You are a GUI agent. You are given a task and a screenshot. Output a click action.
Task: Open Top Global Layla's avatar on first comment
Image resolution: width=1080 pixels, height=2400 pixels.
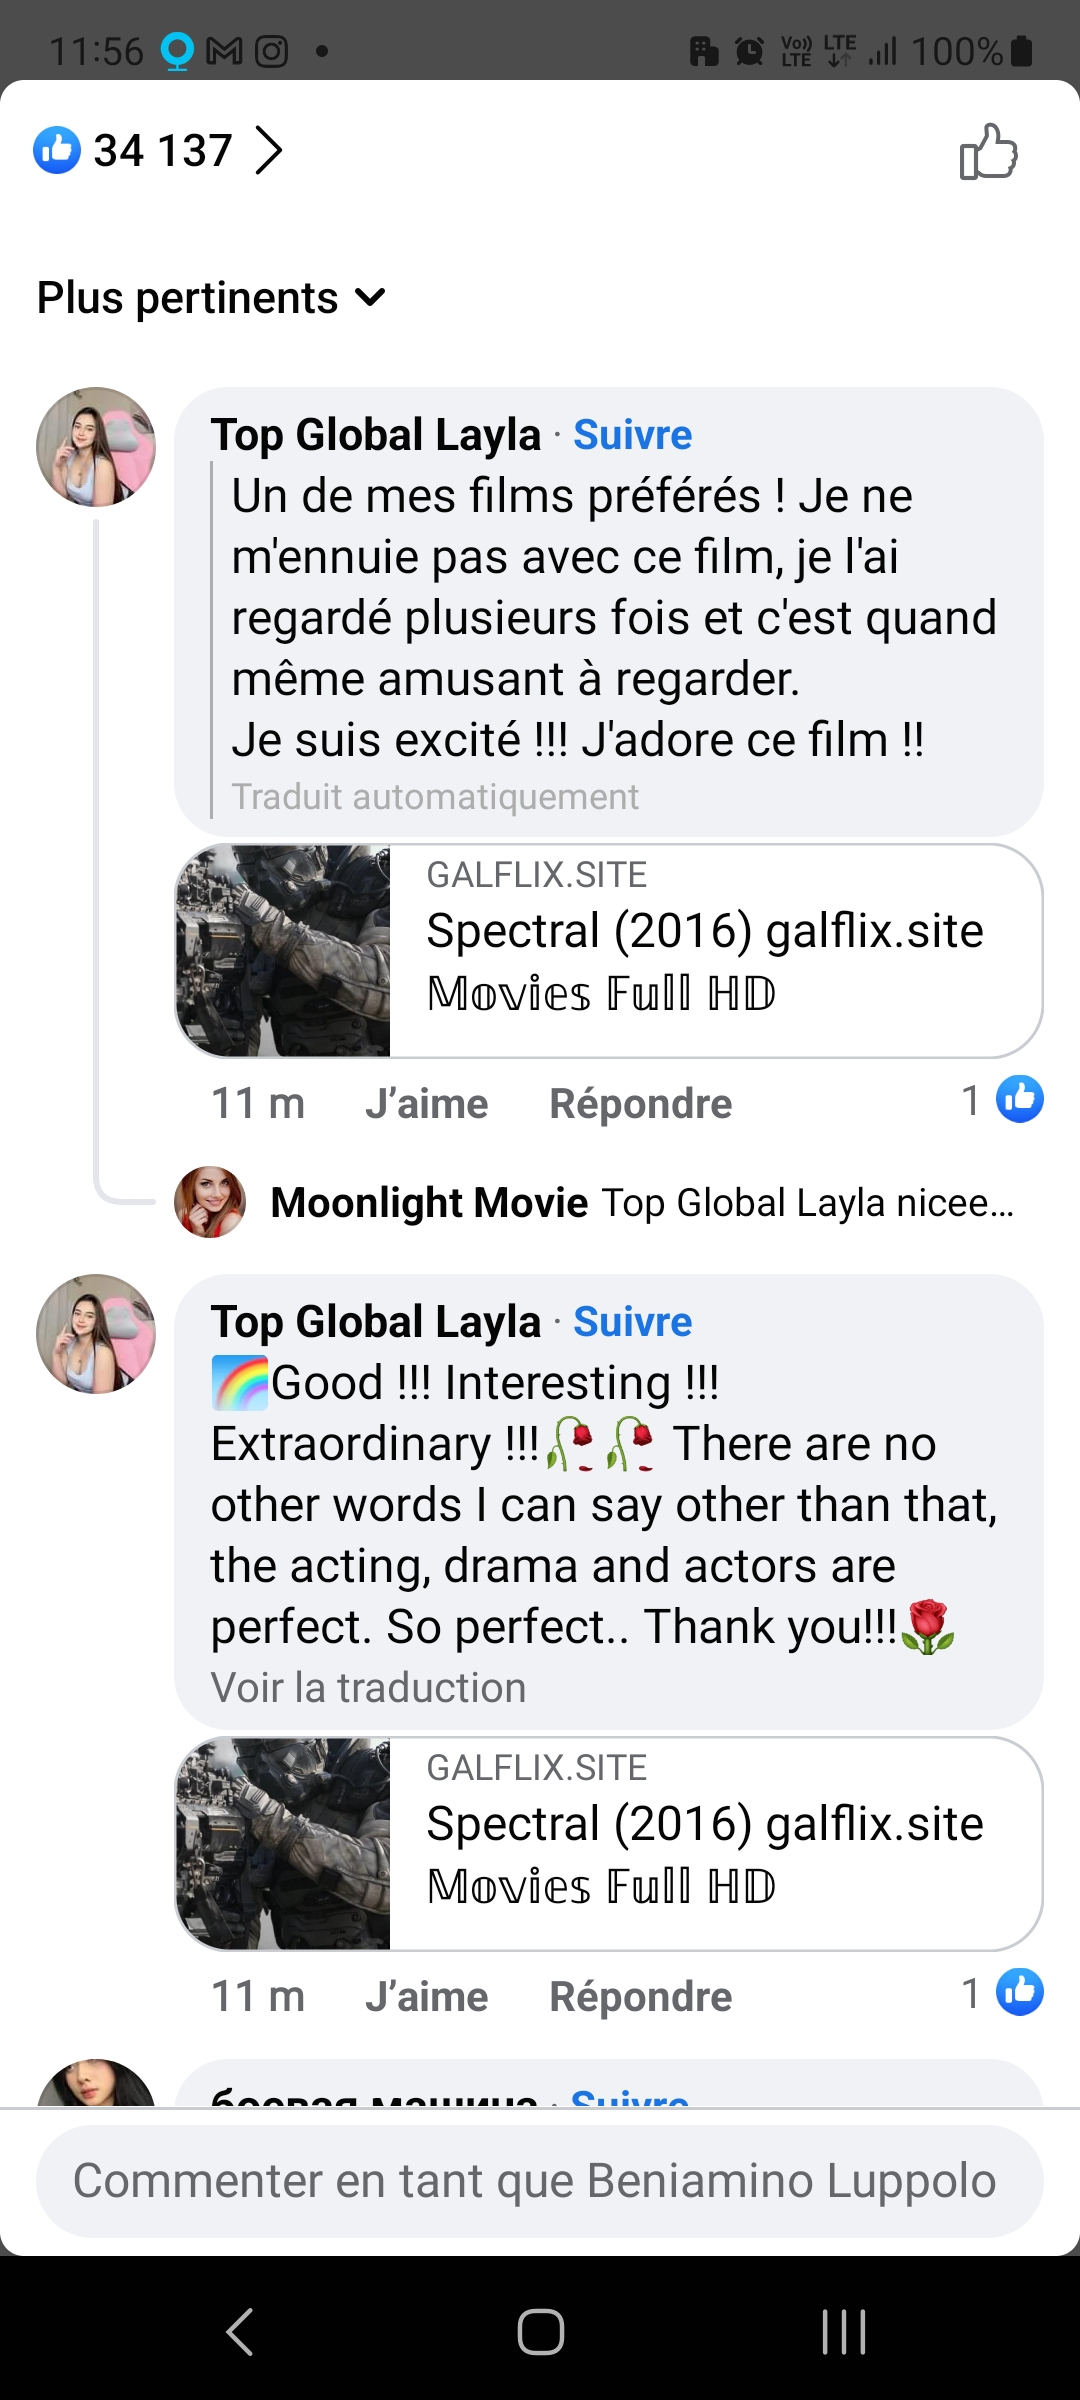pyautogui.click(x=96, y=447)
